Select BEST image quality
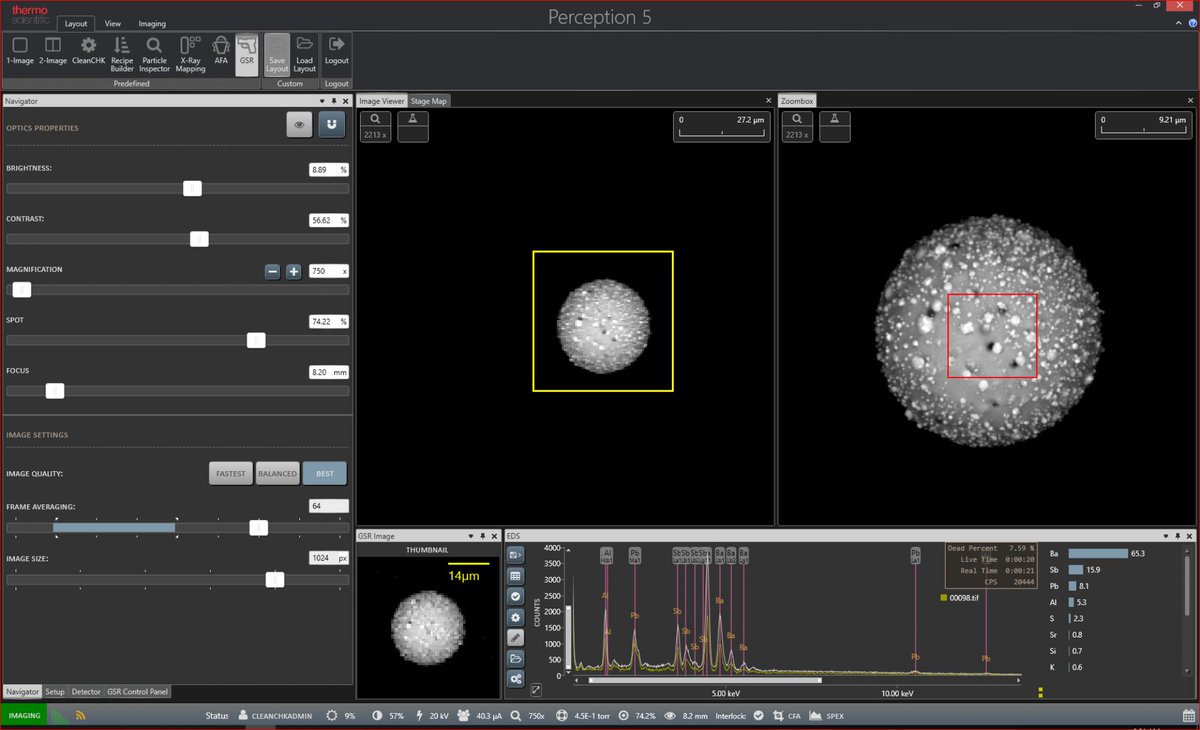This screenshot has height=730, width=1200. coord(325,473)
